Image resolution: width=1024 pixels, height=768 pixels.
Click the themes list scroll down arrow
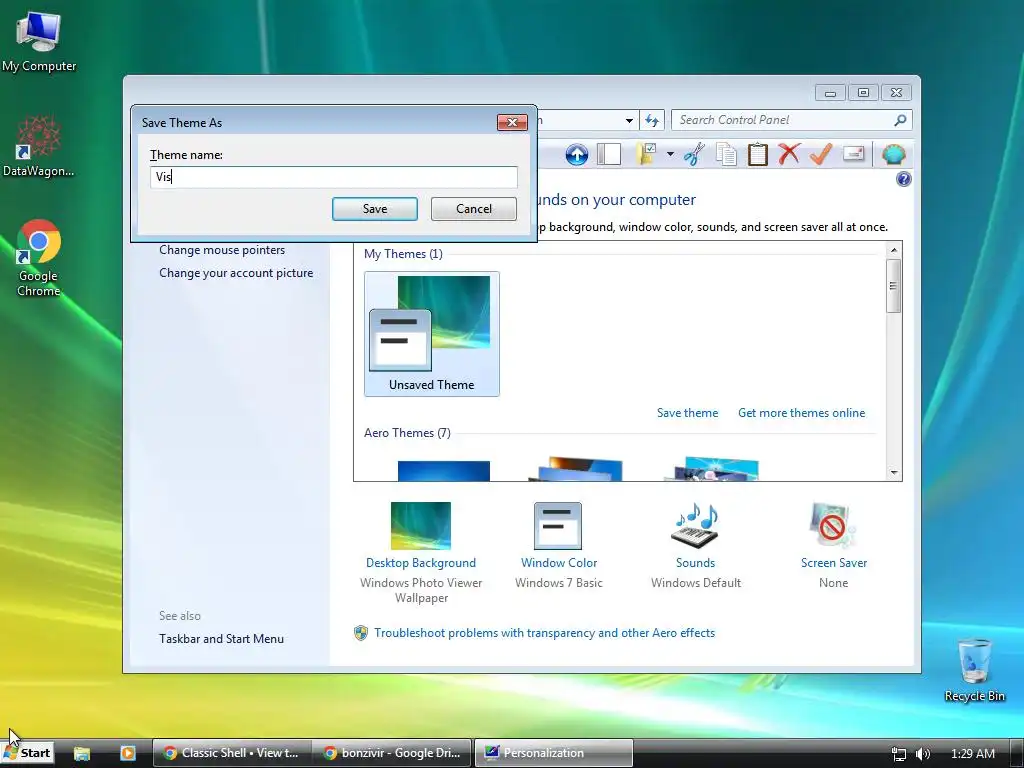894,472
